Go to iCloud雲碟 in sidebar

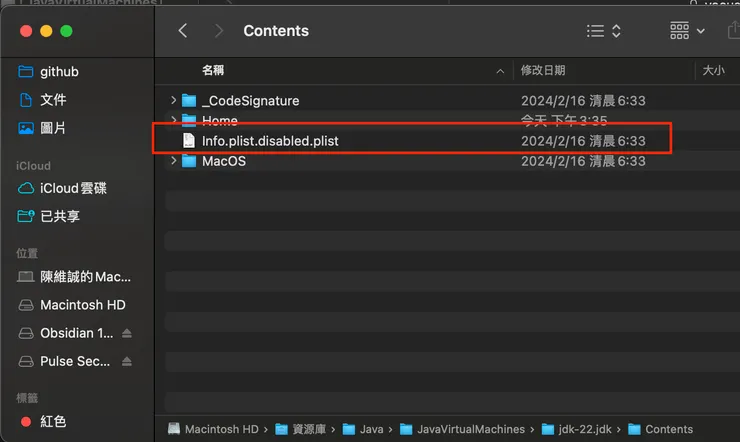(x=73, y=188)
